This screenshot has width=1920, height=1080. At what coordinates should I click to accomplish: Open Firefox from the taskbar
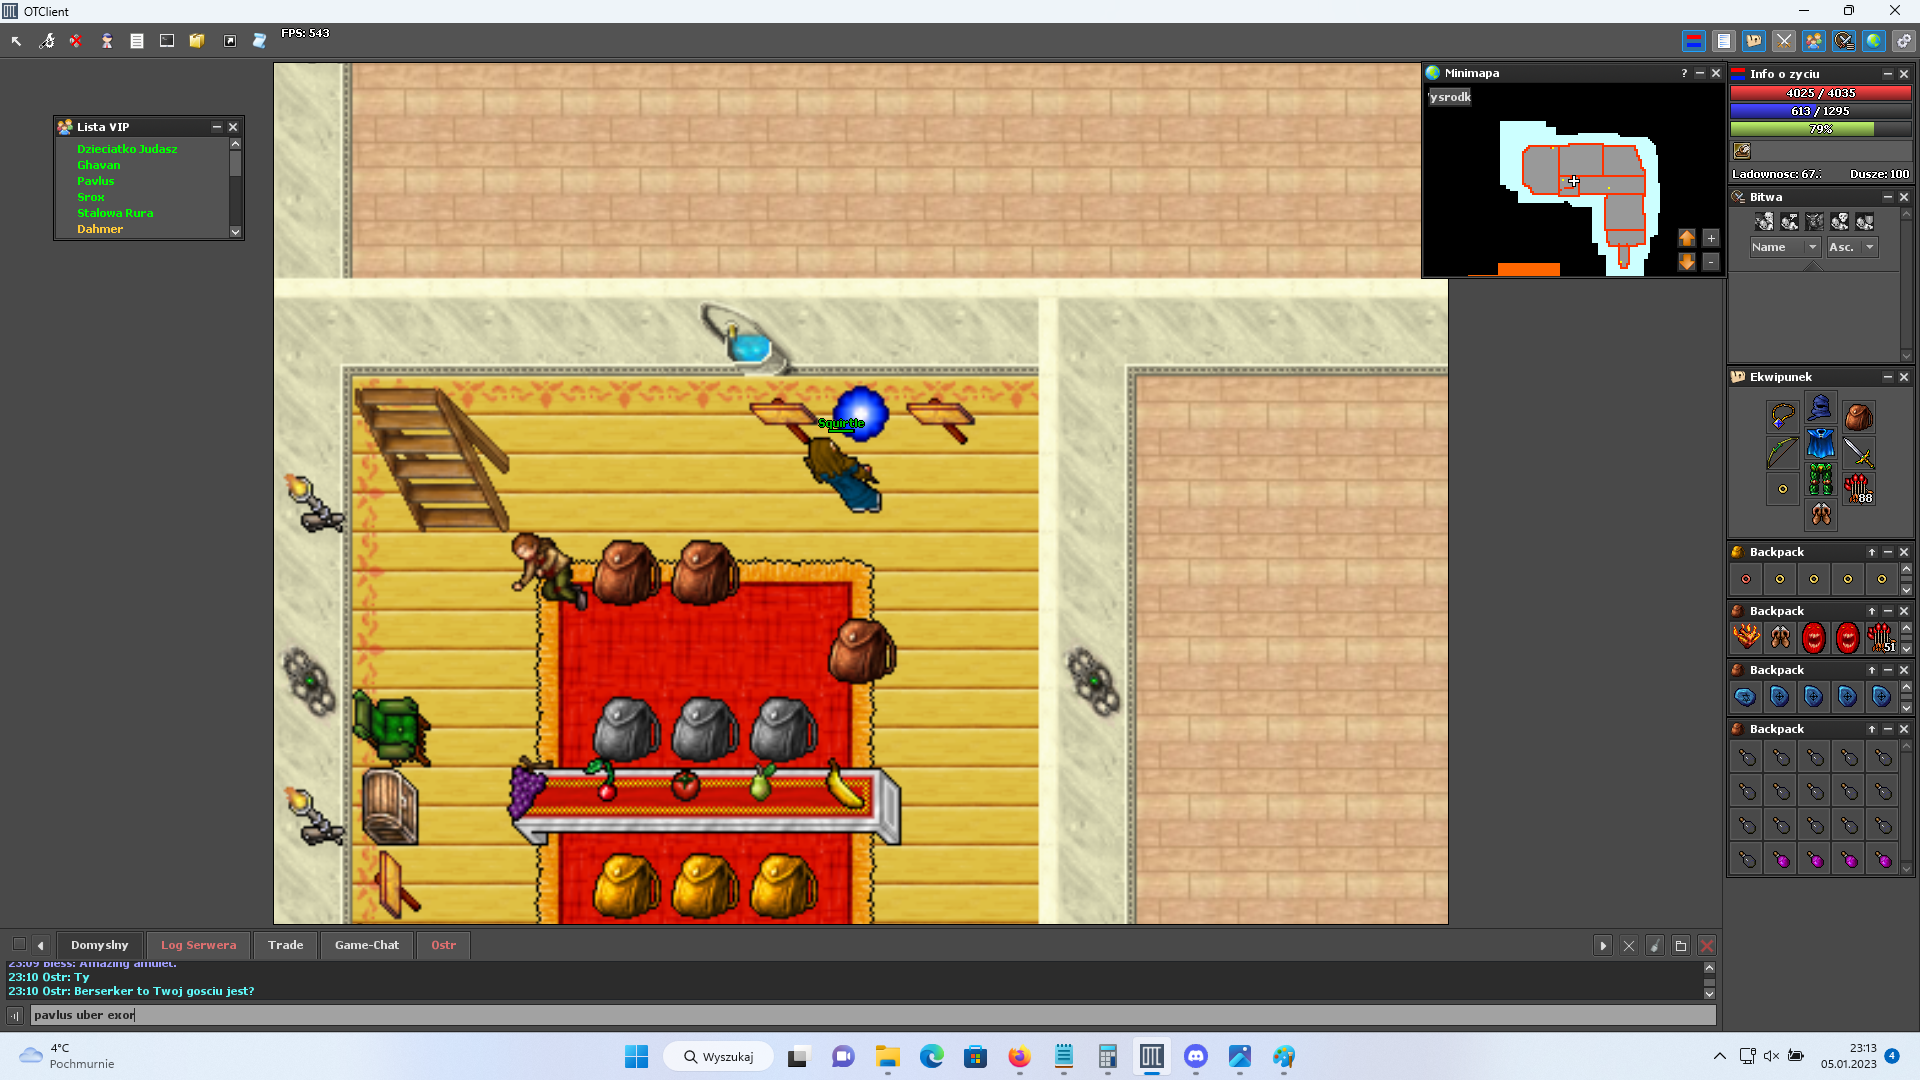click(1019, 1057)
